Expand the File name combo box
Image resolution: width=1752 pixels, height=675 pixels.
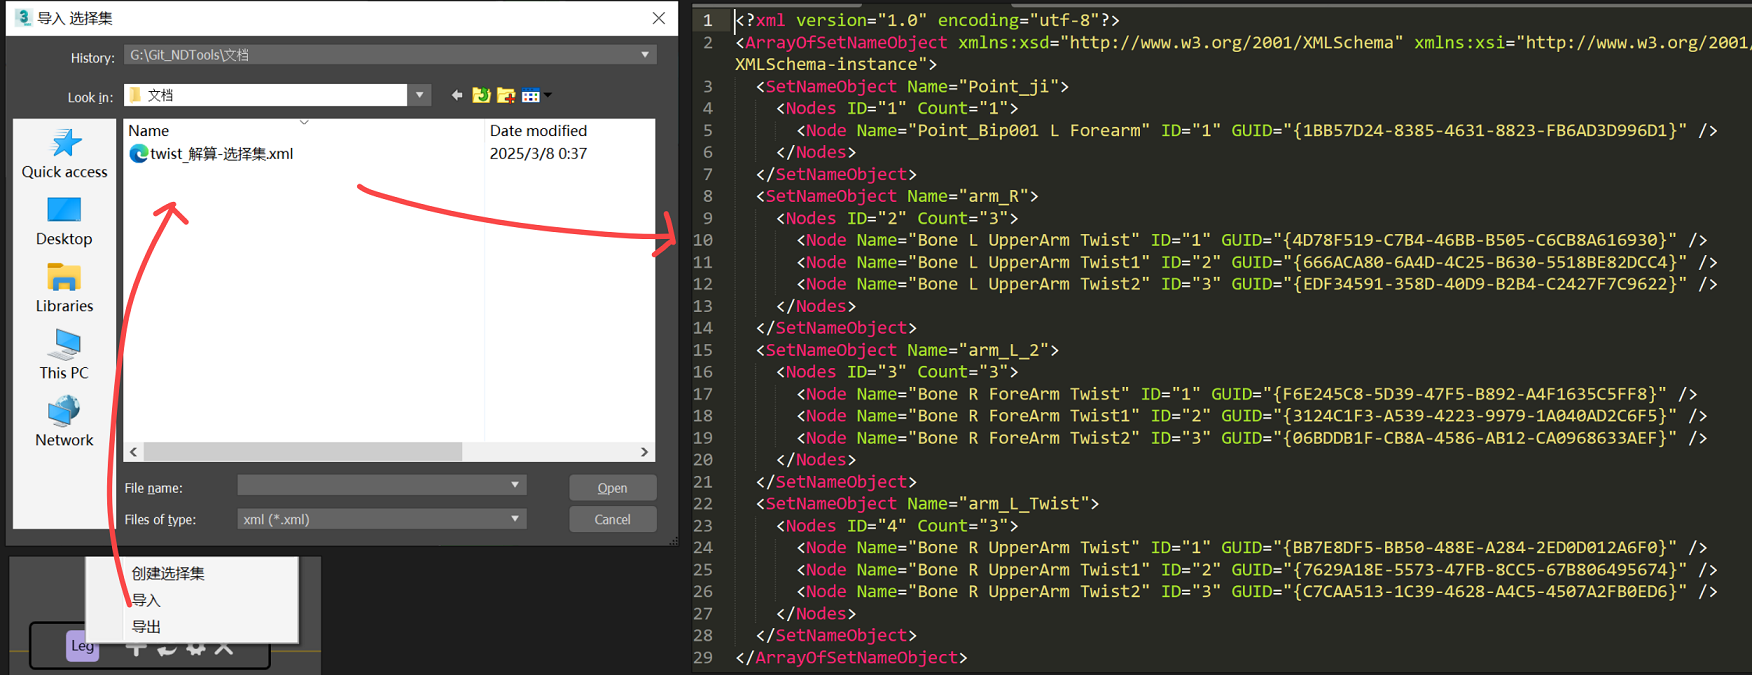point(515,485)
